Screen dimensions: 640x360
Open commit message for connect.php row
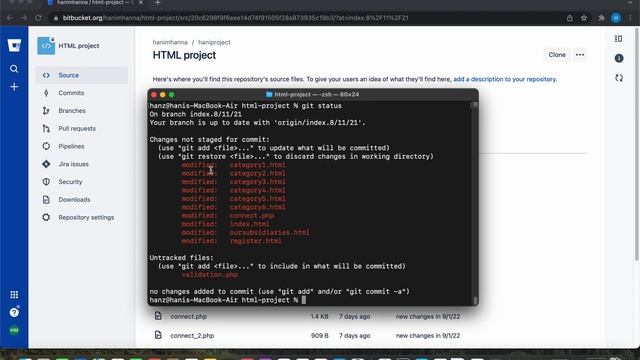428,316
